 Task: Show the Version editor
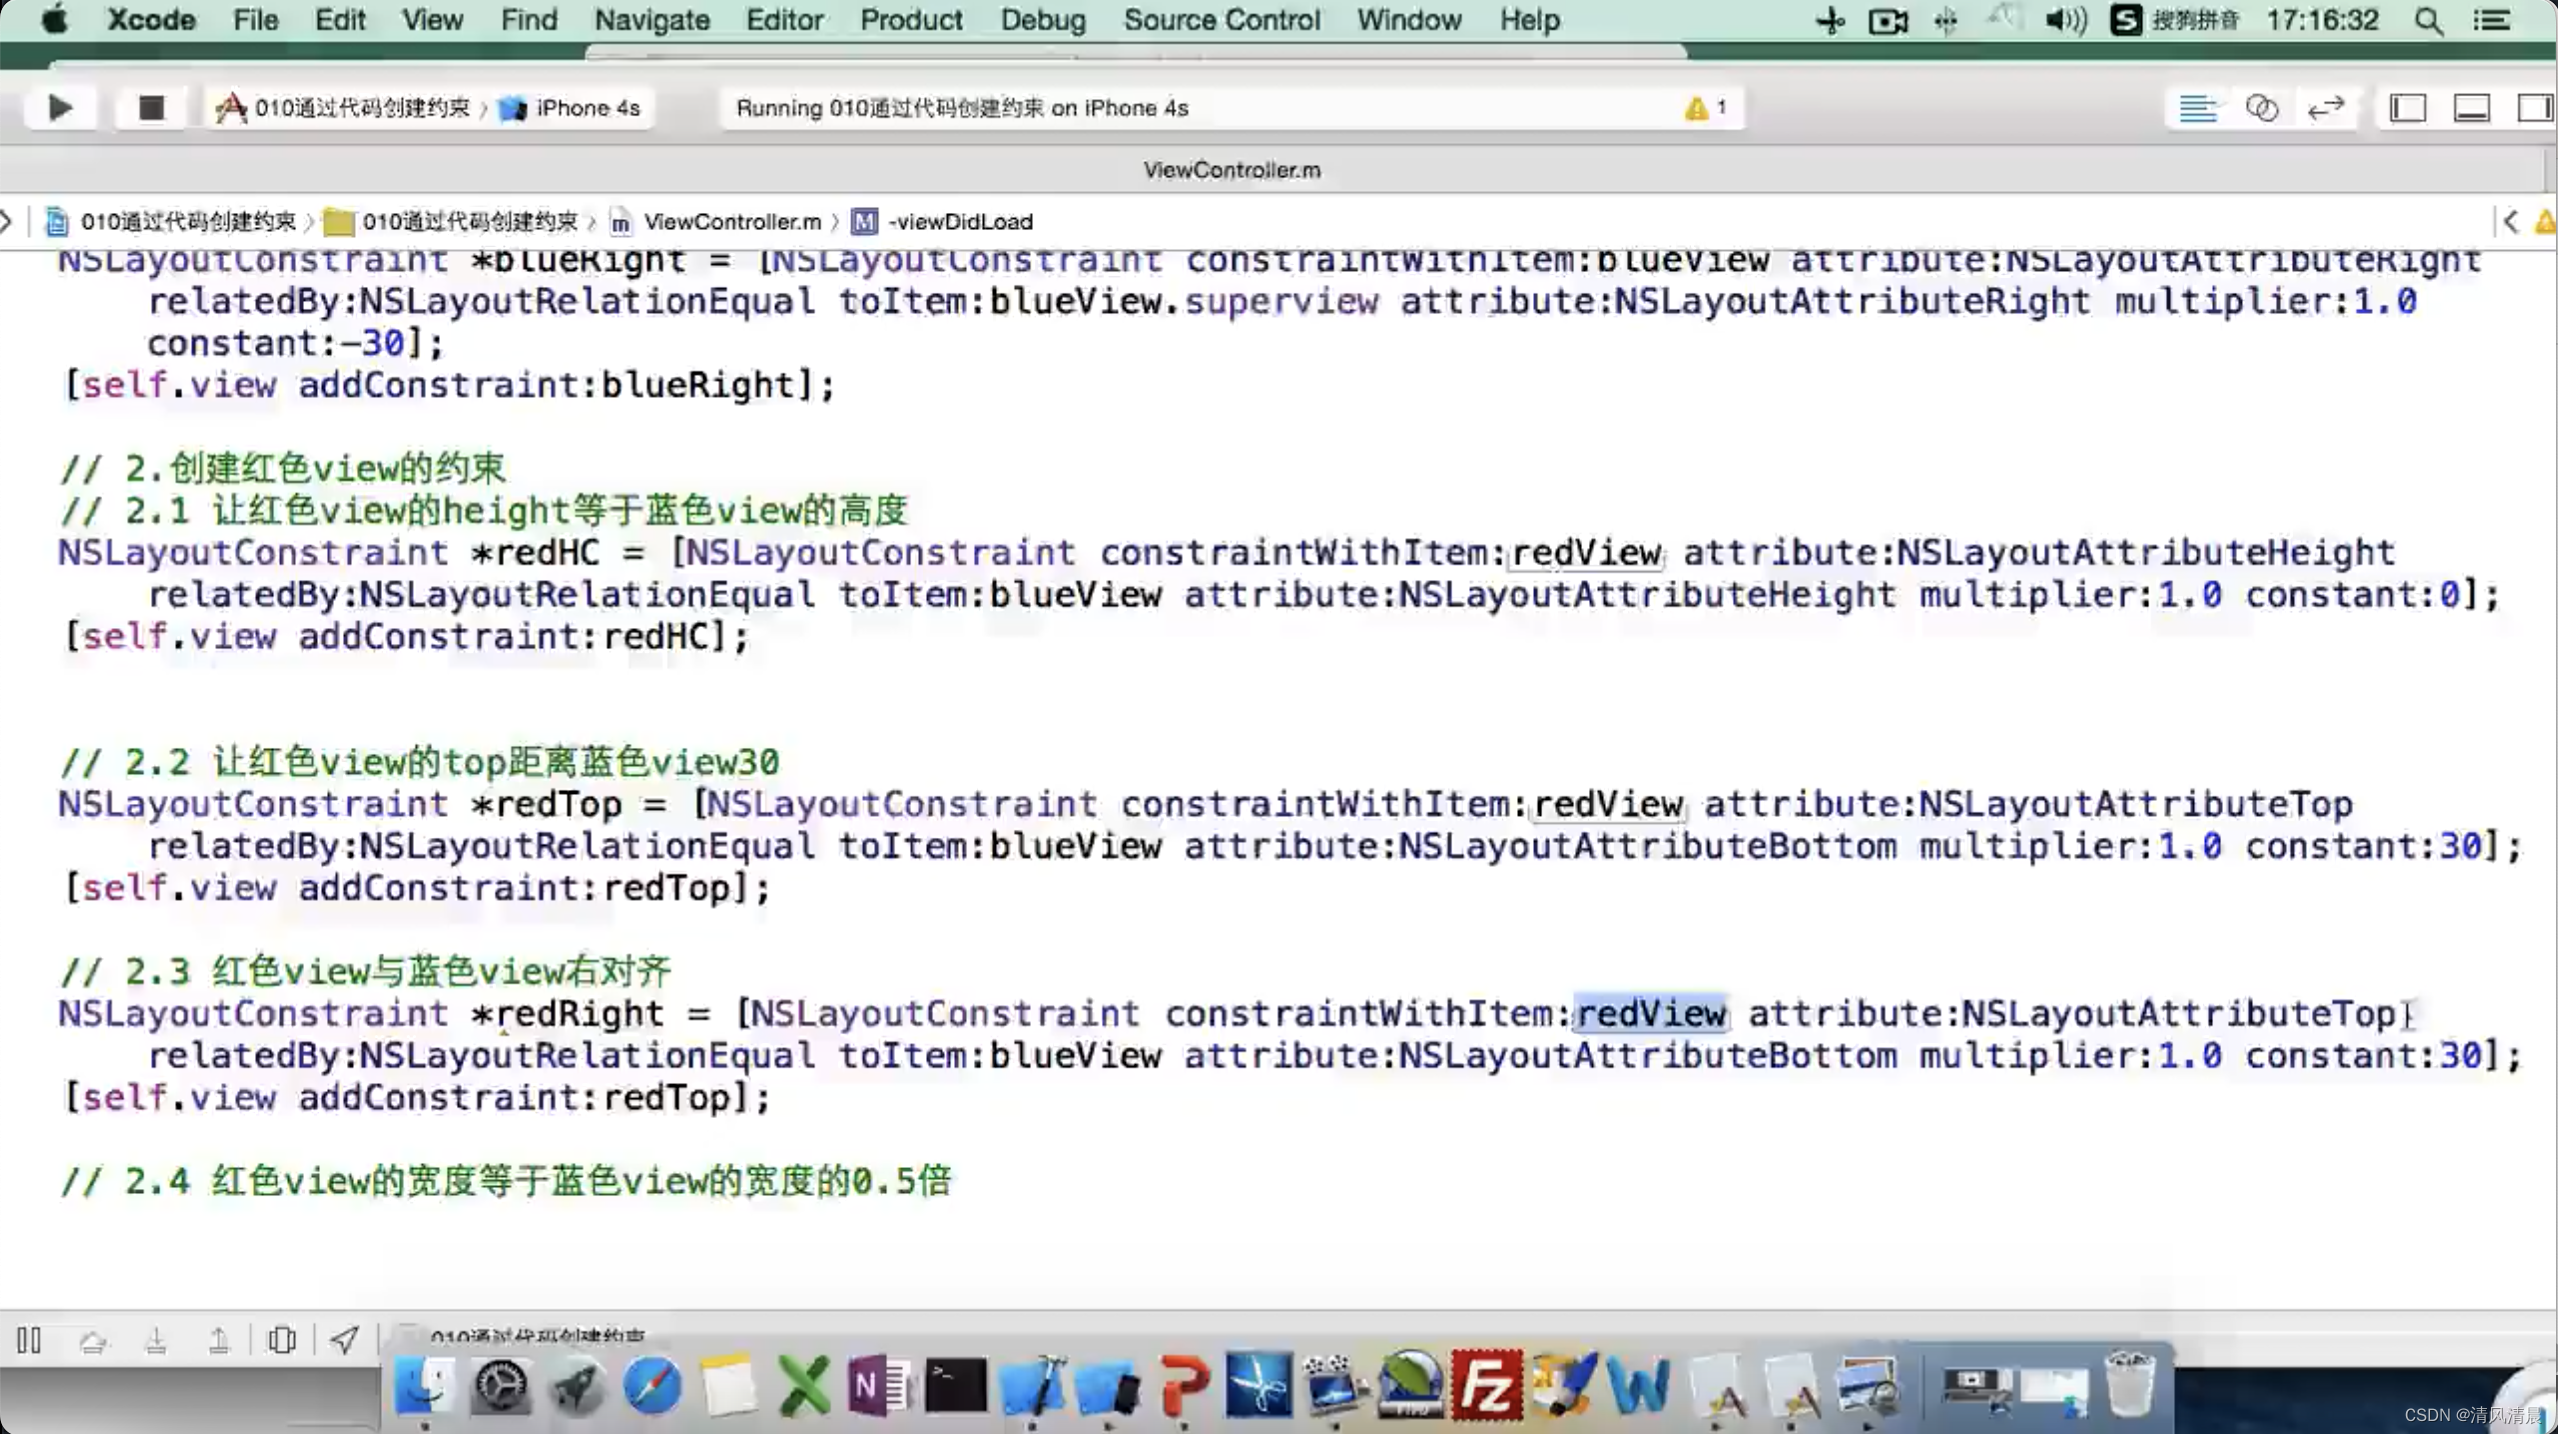tap(2326, 108)
